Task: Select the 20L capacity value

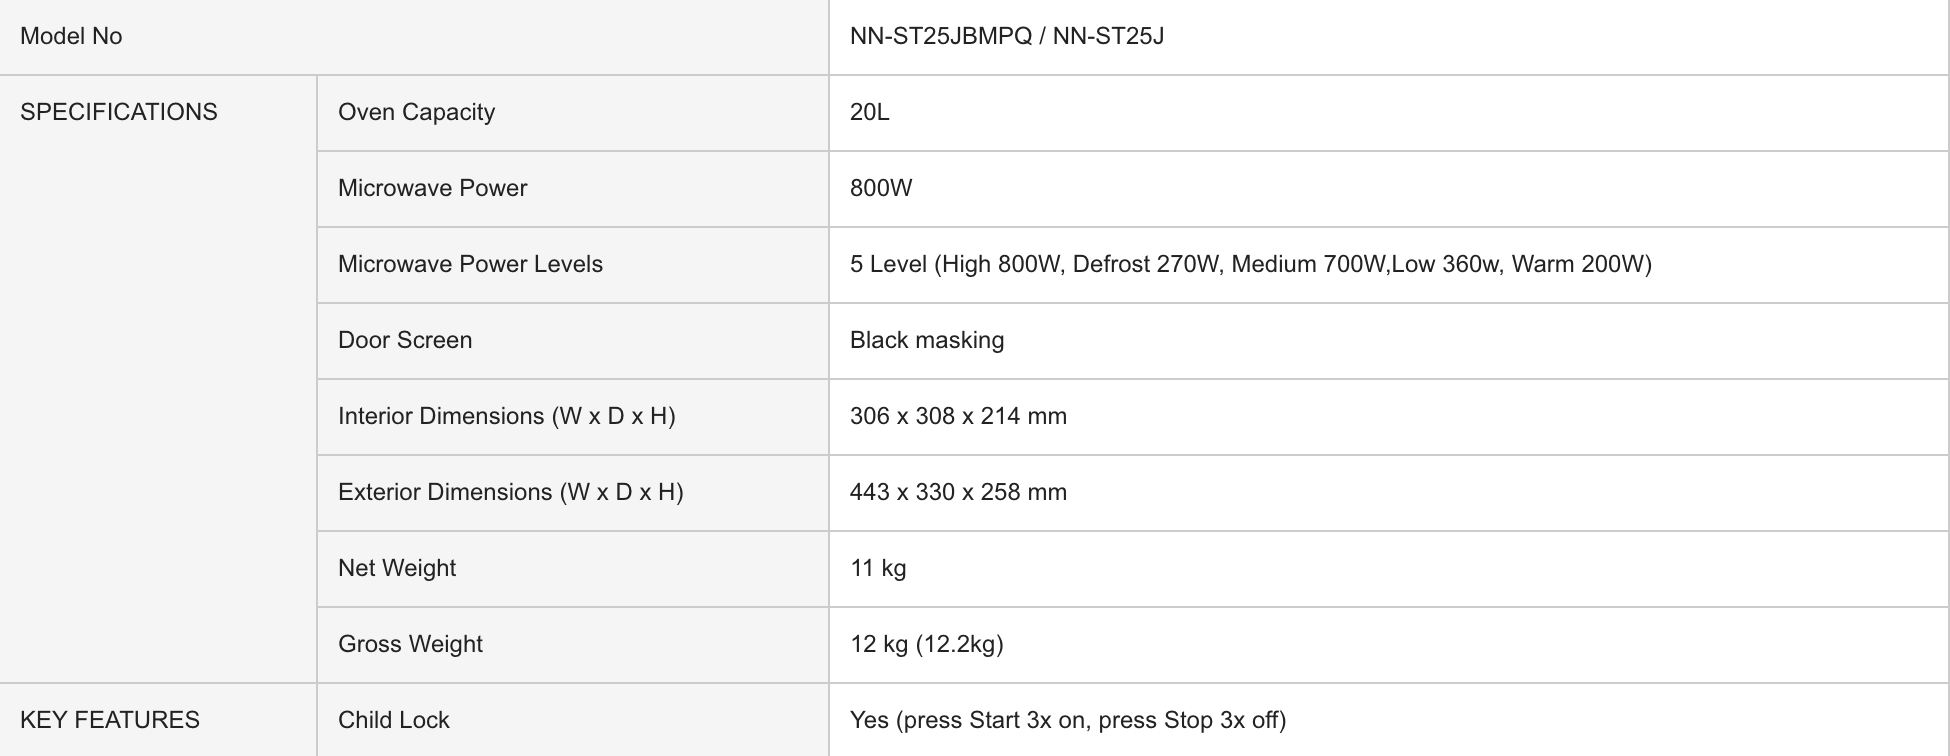Action: (x=869, y=112)
